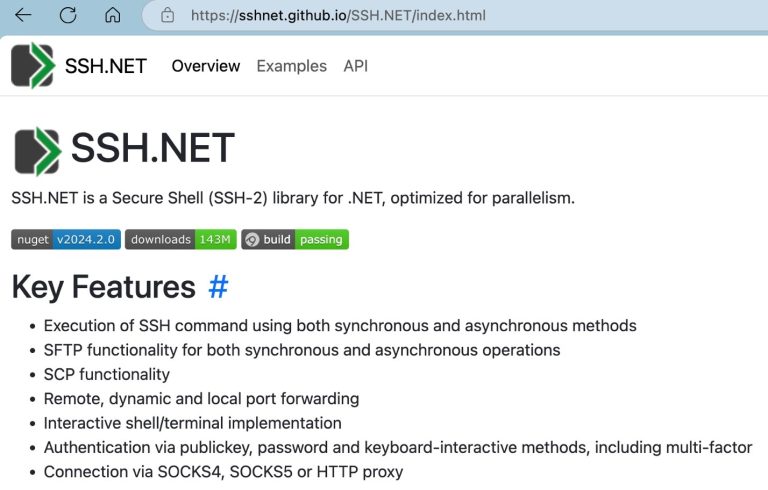This screenshot has height=490, width=768.
Task: Click the SSH.NET navbar logo icon
Action: [x=32, y=66]
